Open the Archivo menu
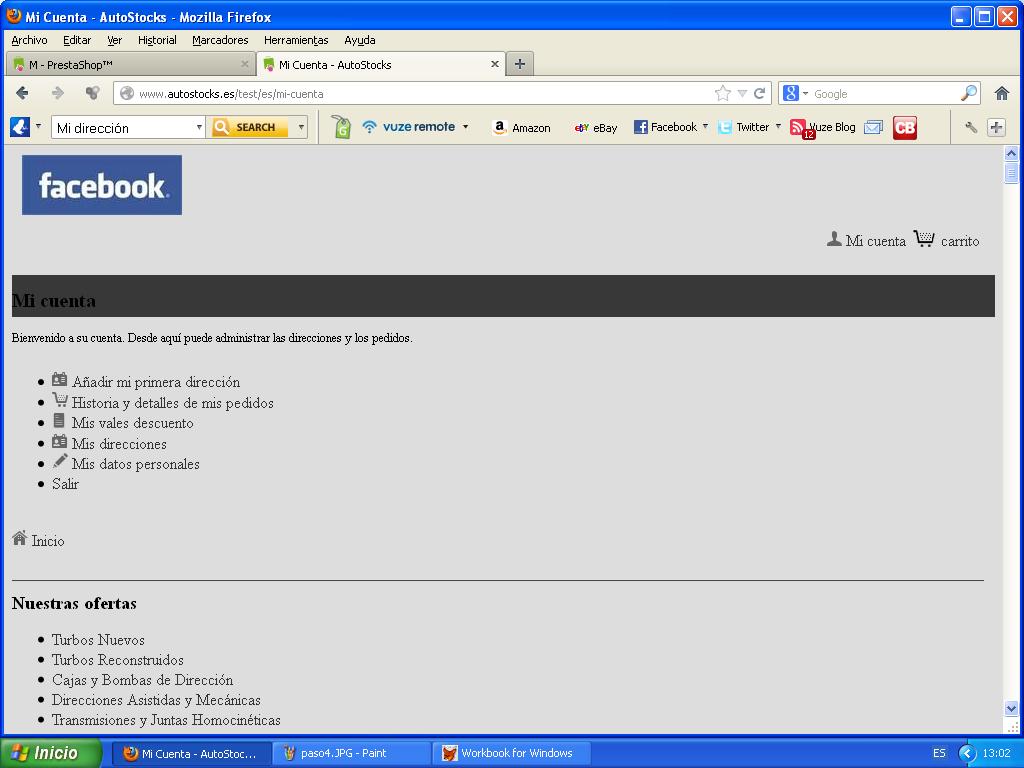 pyautogui.click(x=29, y=40)
